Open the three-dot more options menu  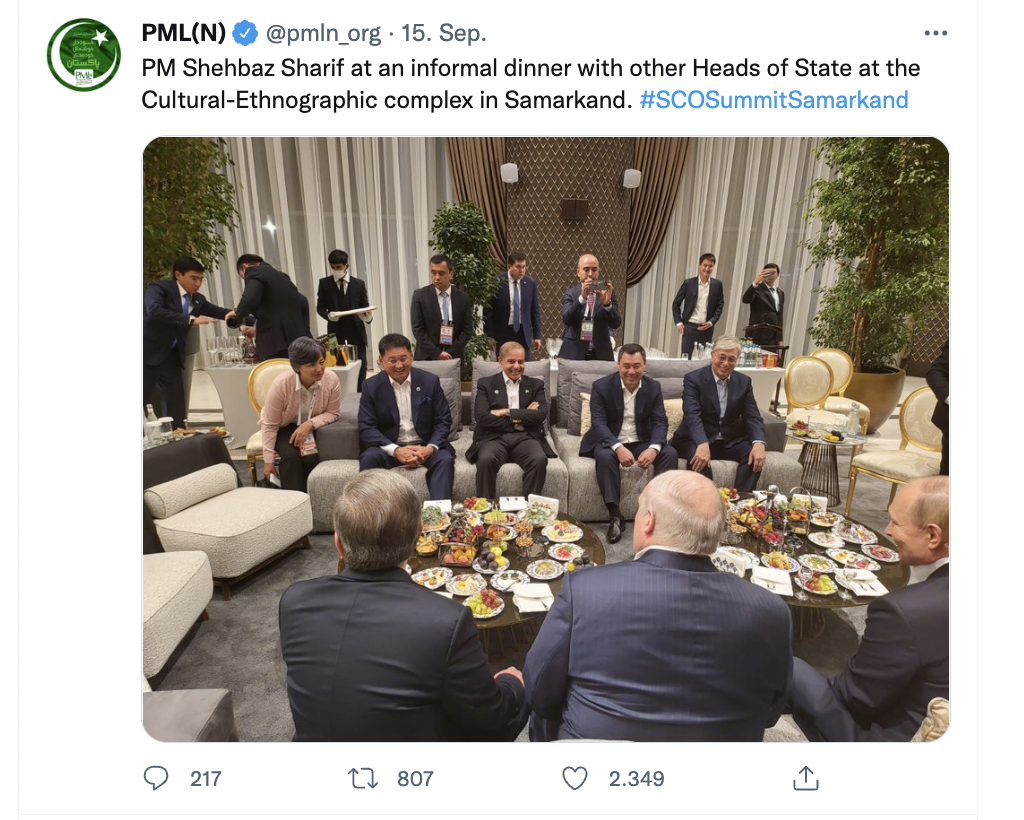coord(935,33)
